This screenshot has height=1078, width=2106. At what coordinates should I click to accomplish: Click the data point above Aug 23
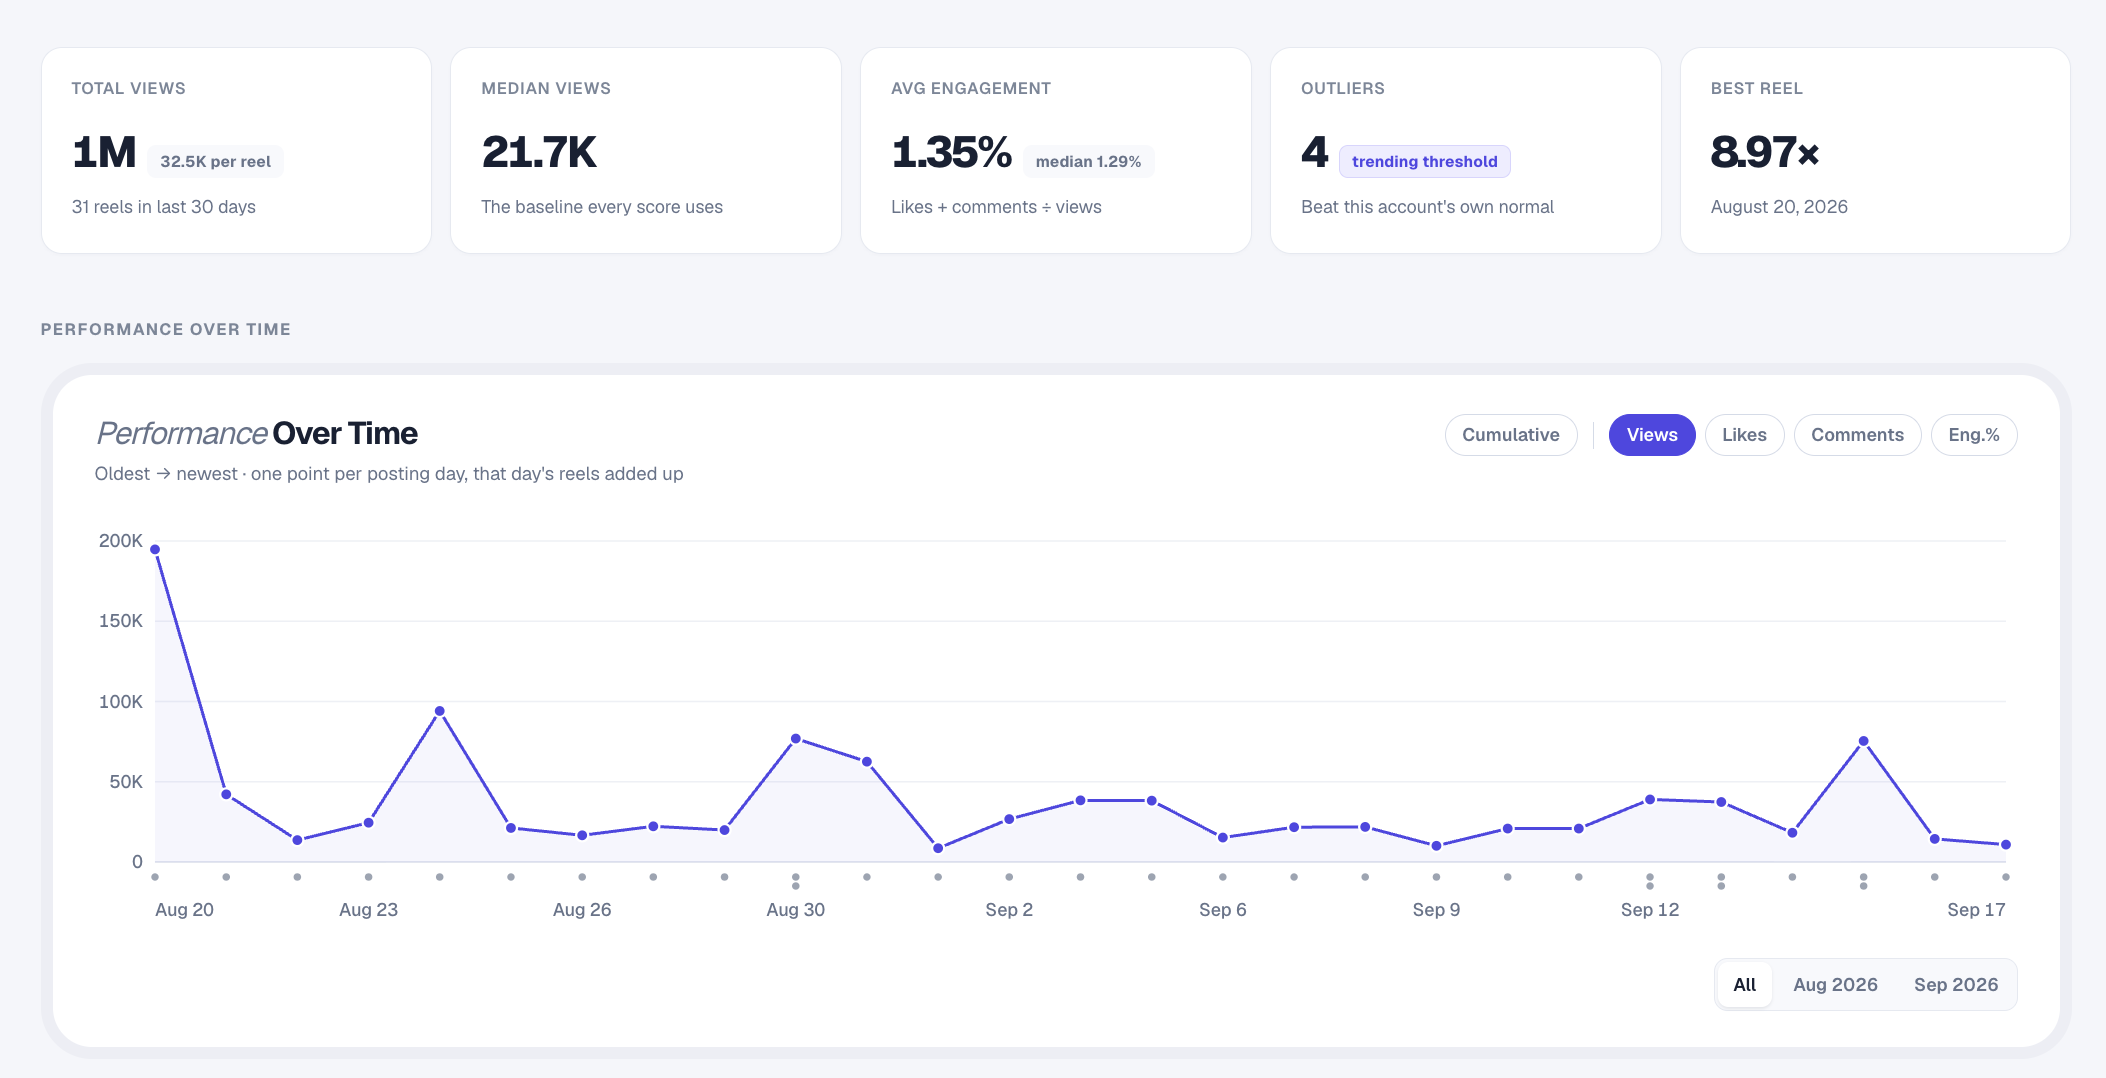(369, 823)
